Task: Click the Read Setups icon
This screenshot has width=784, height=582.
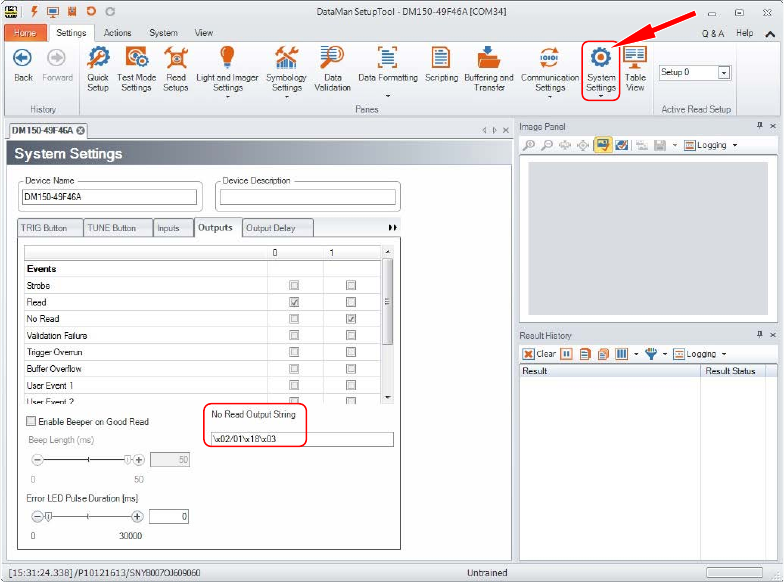Action: click(176, 68)
